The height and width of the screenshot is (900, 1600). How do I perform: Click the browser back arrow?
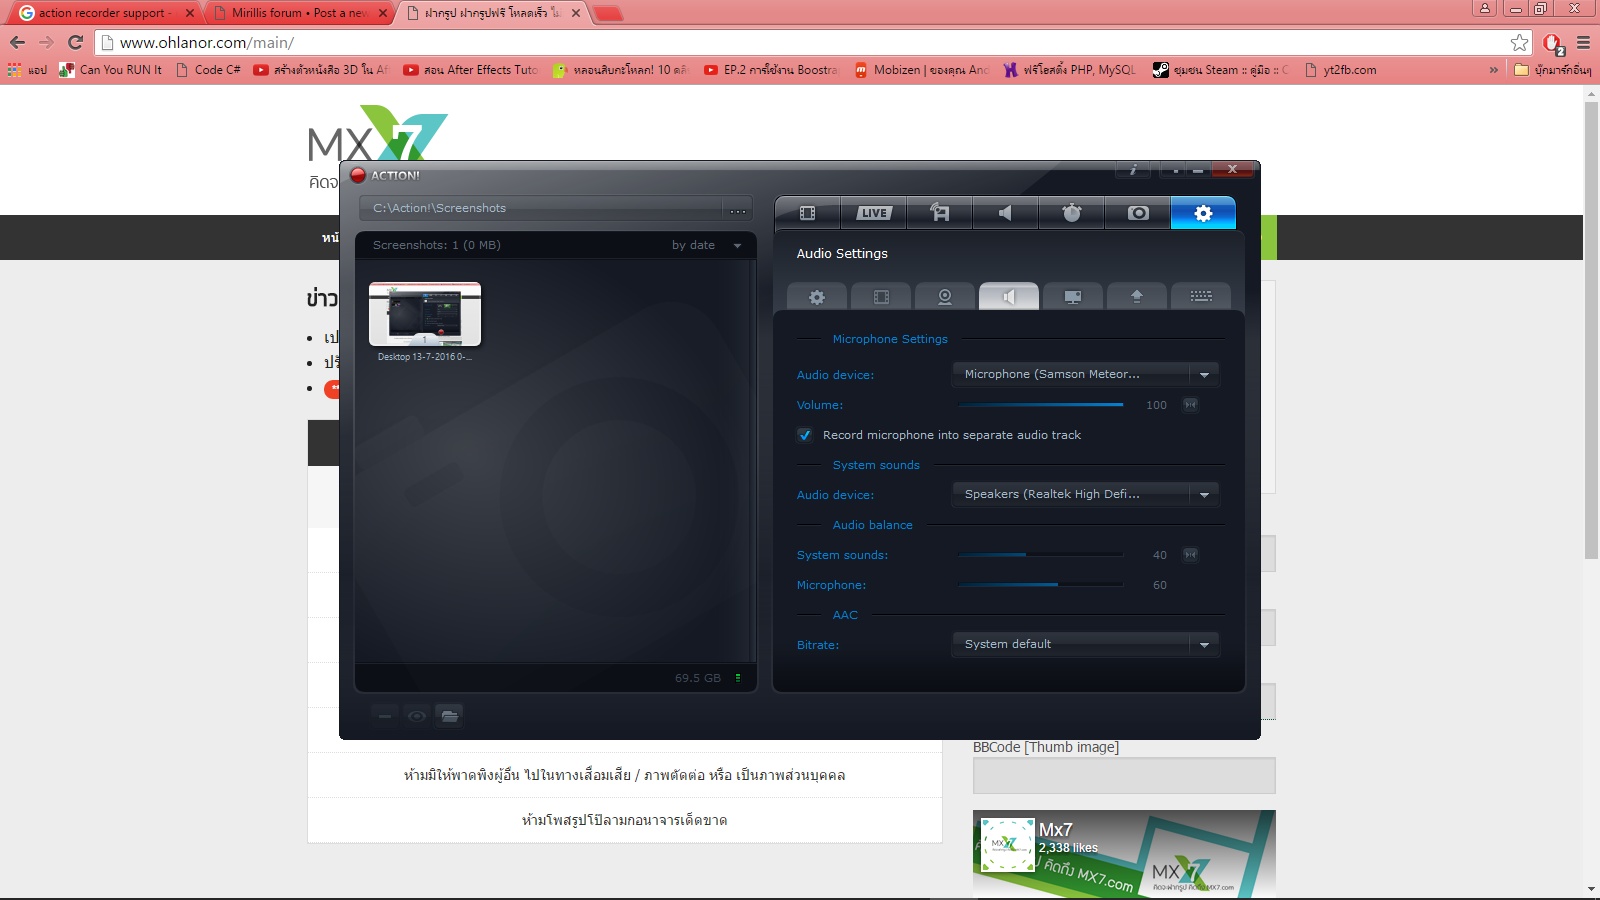coord(17,42)
